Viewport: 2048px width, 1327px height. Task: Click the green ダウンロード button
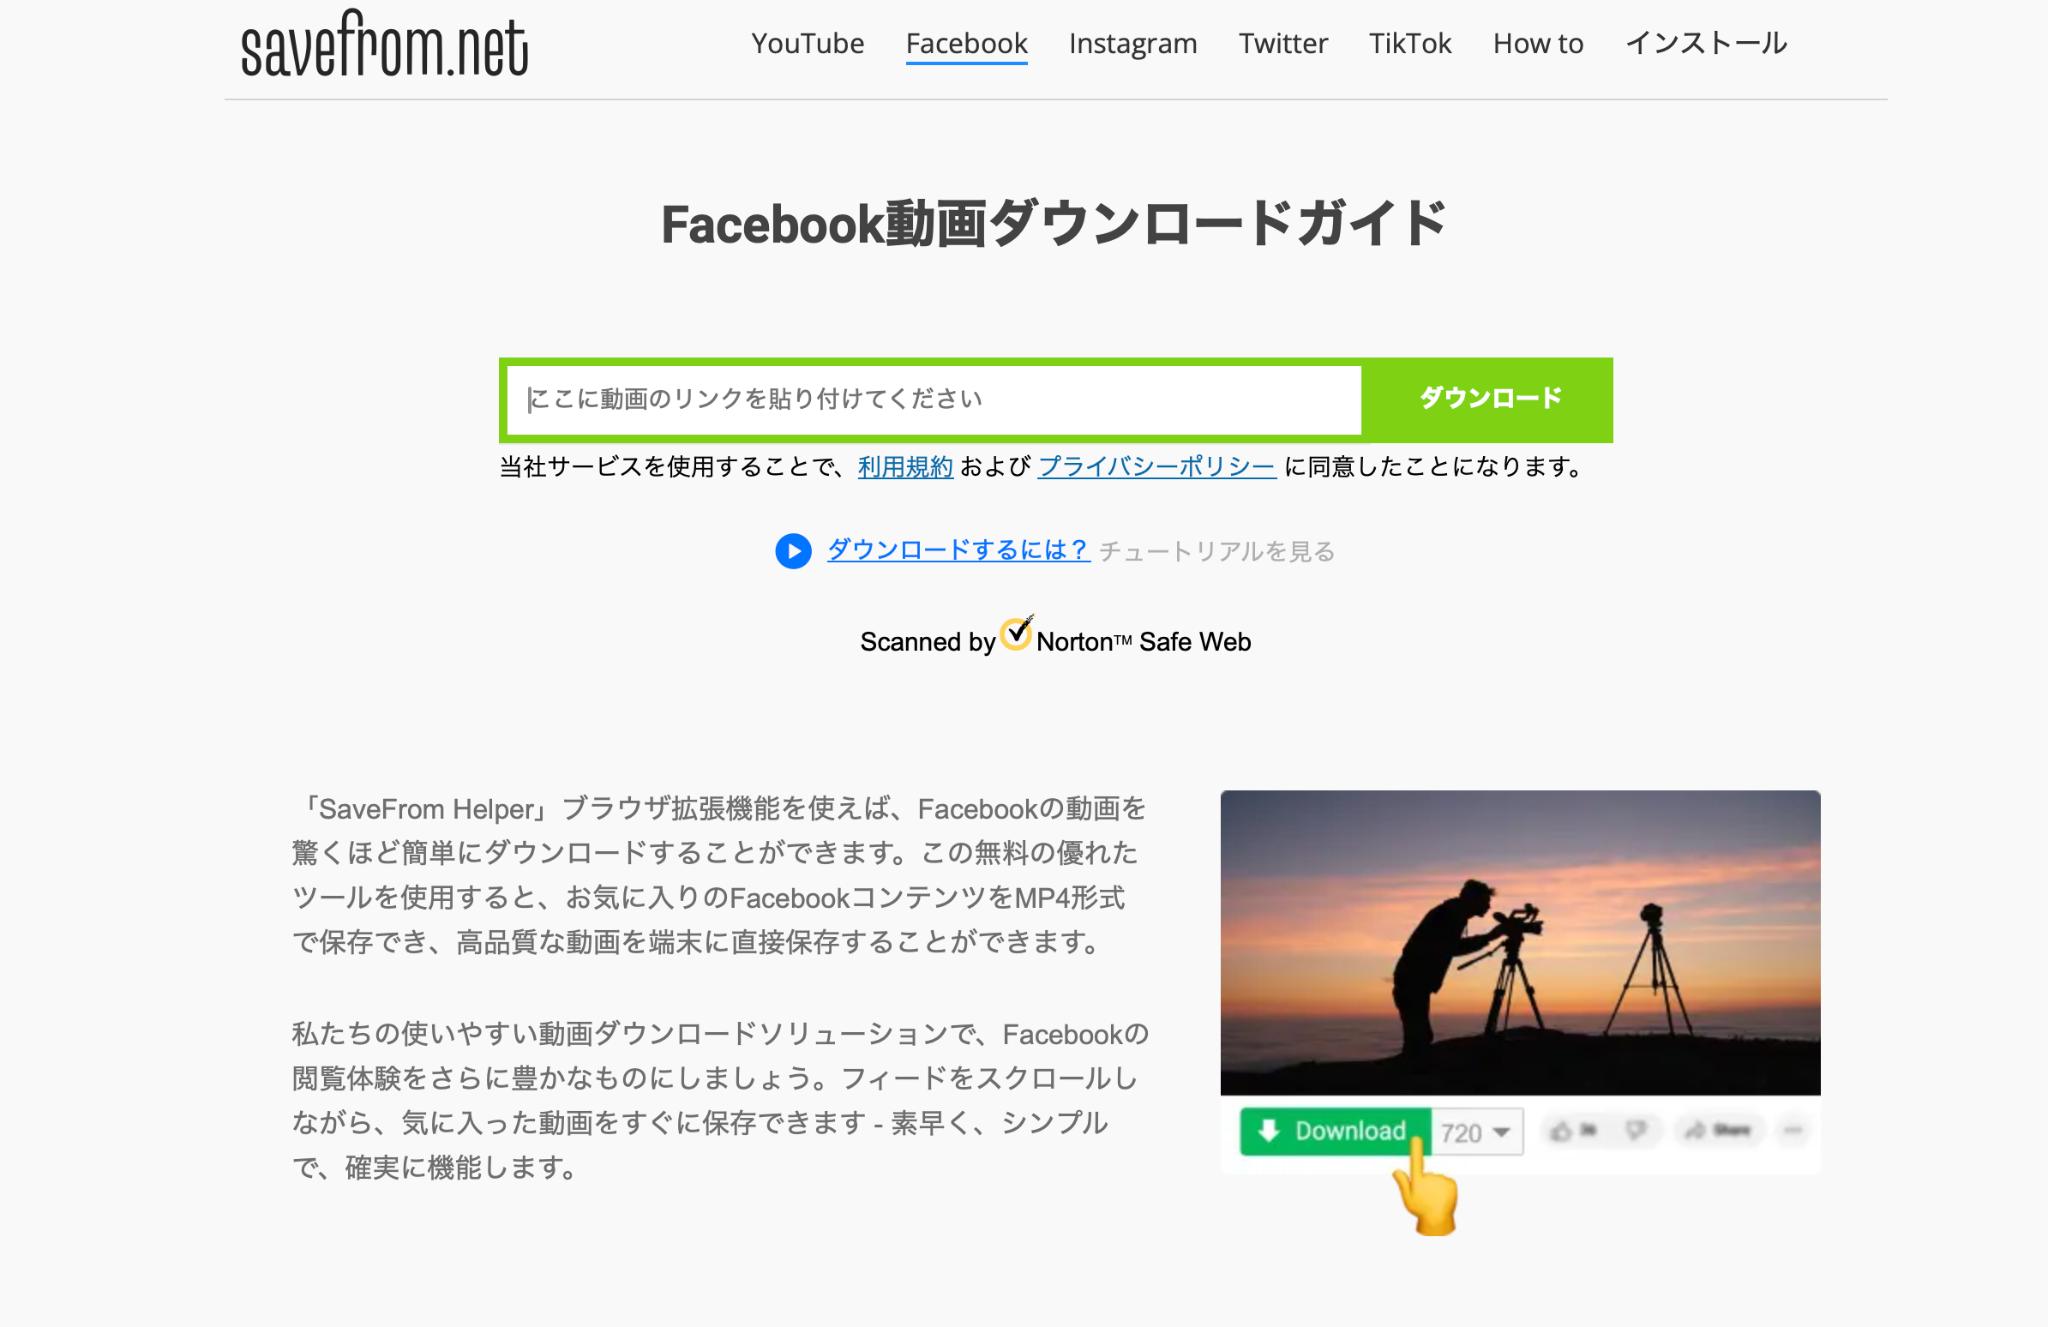(x=1487, y=399)
